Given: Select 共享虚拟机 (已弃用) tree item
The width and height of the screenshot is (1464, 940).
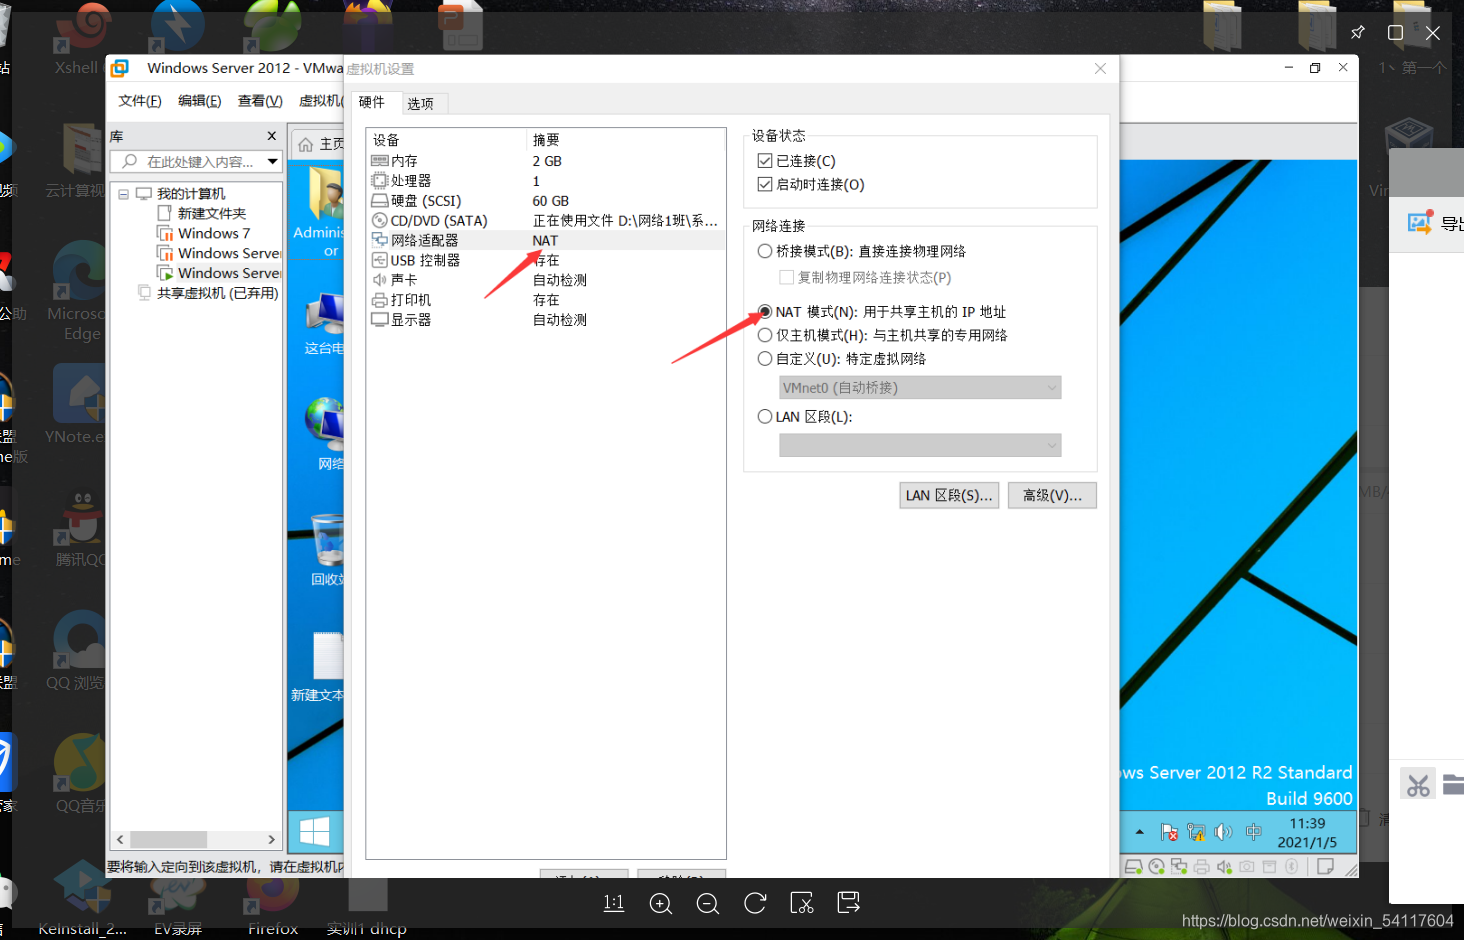Looking at the screenshot, I should coord(208,293).
